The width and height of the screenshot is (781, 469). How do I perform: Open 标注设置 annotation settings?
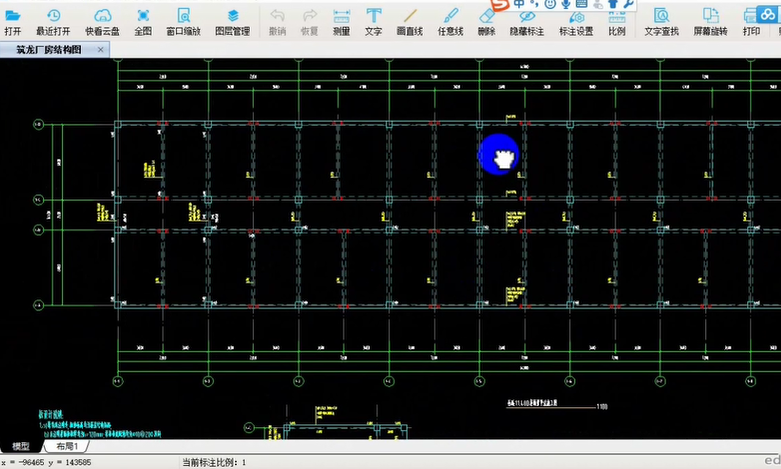[576, 20]
